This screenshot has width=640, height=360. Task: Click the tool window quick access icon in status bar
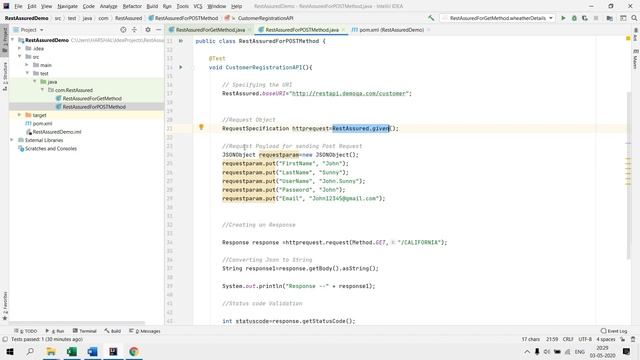click(x=5, y=339)
